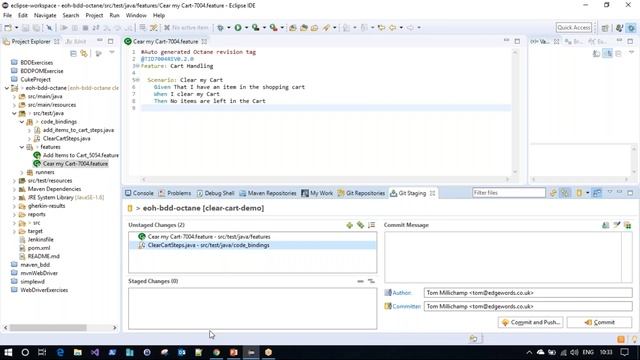This screenshot has width=640, height=360.
Task: Collapse the src/test/java folder
Action: (14, 113)
